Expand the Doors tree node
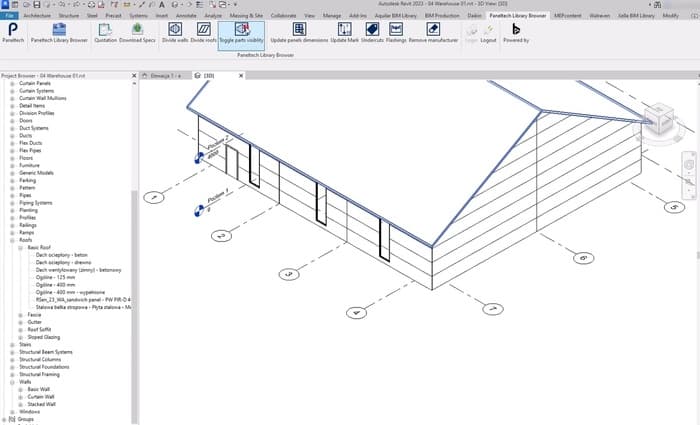This screenshot has height=425, width=700. pos(12,121)
